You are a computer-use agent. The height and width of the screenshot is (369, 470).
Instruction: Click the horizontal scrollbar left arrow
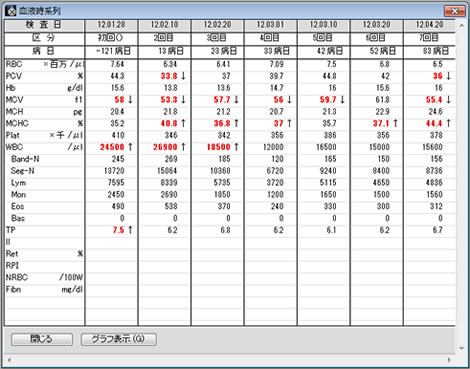[9, 360]
